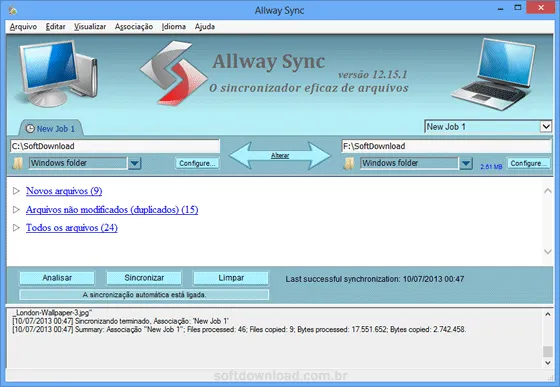Image resolution: width=560 pixels, height=387 pixels.
Task: Click the Sincronizar button
Action: 144,278
